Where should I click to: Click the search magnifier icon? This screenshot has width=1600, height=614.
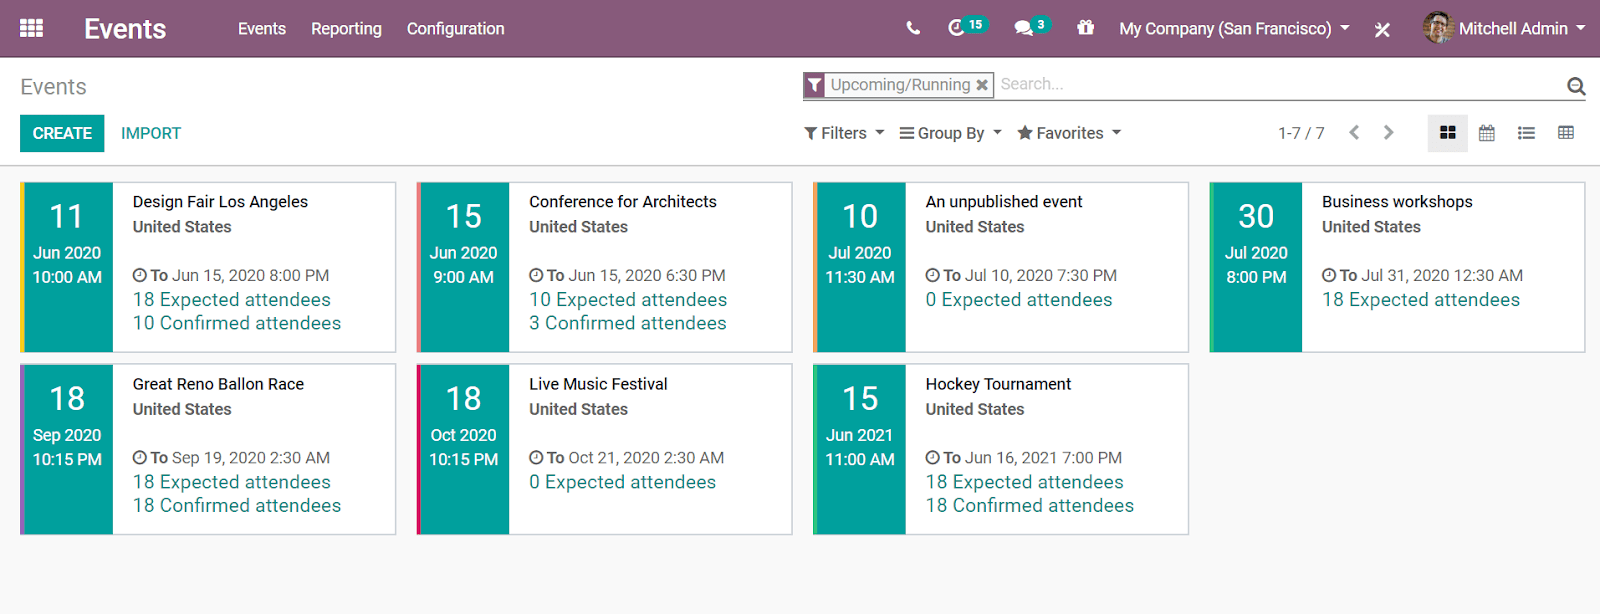click(x=1576, y=86)
